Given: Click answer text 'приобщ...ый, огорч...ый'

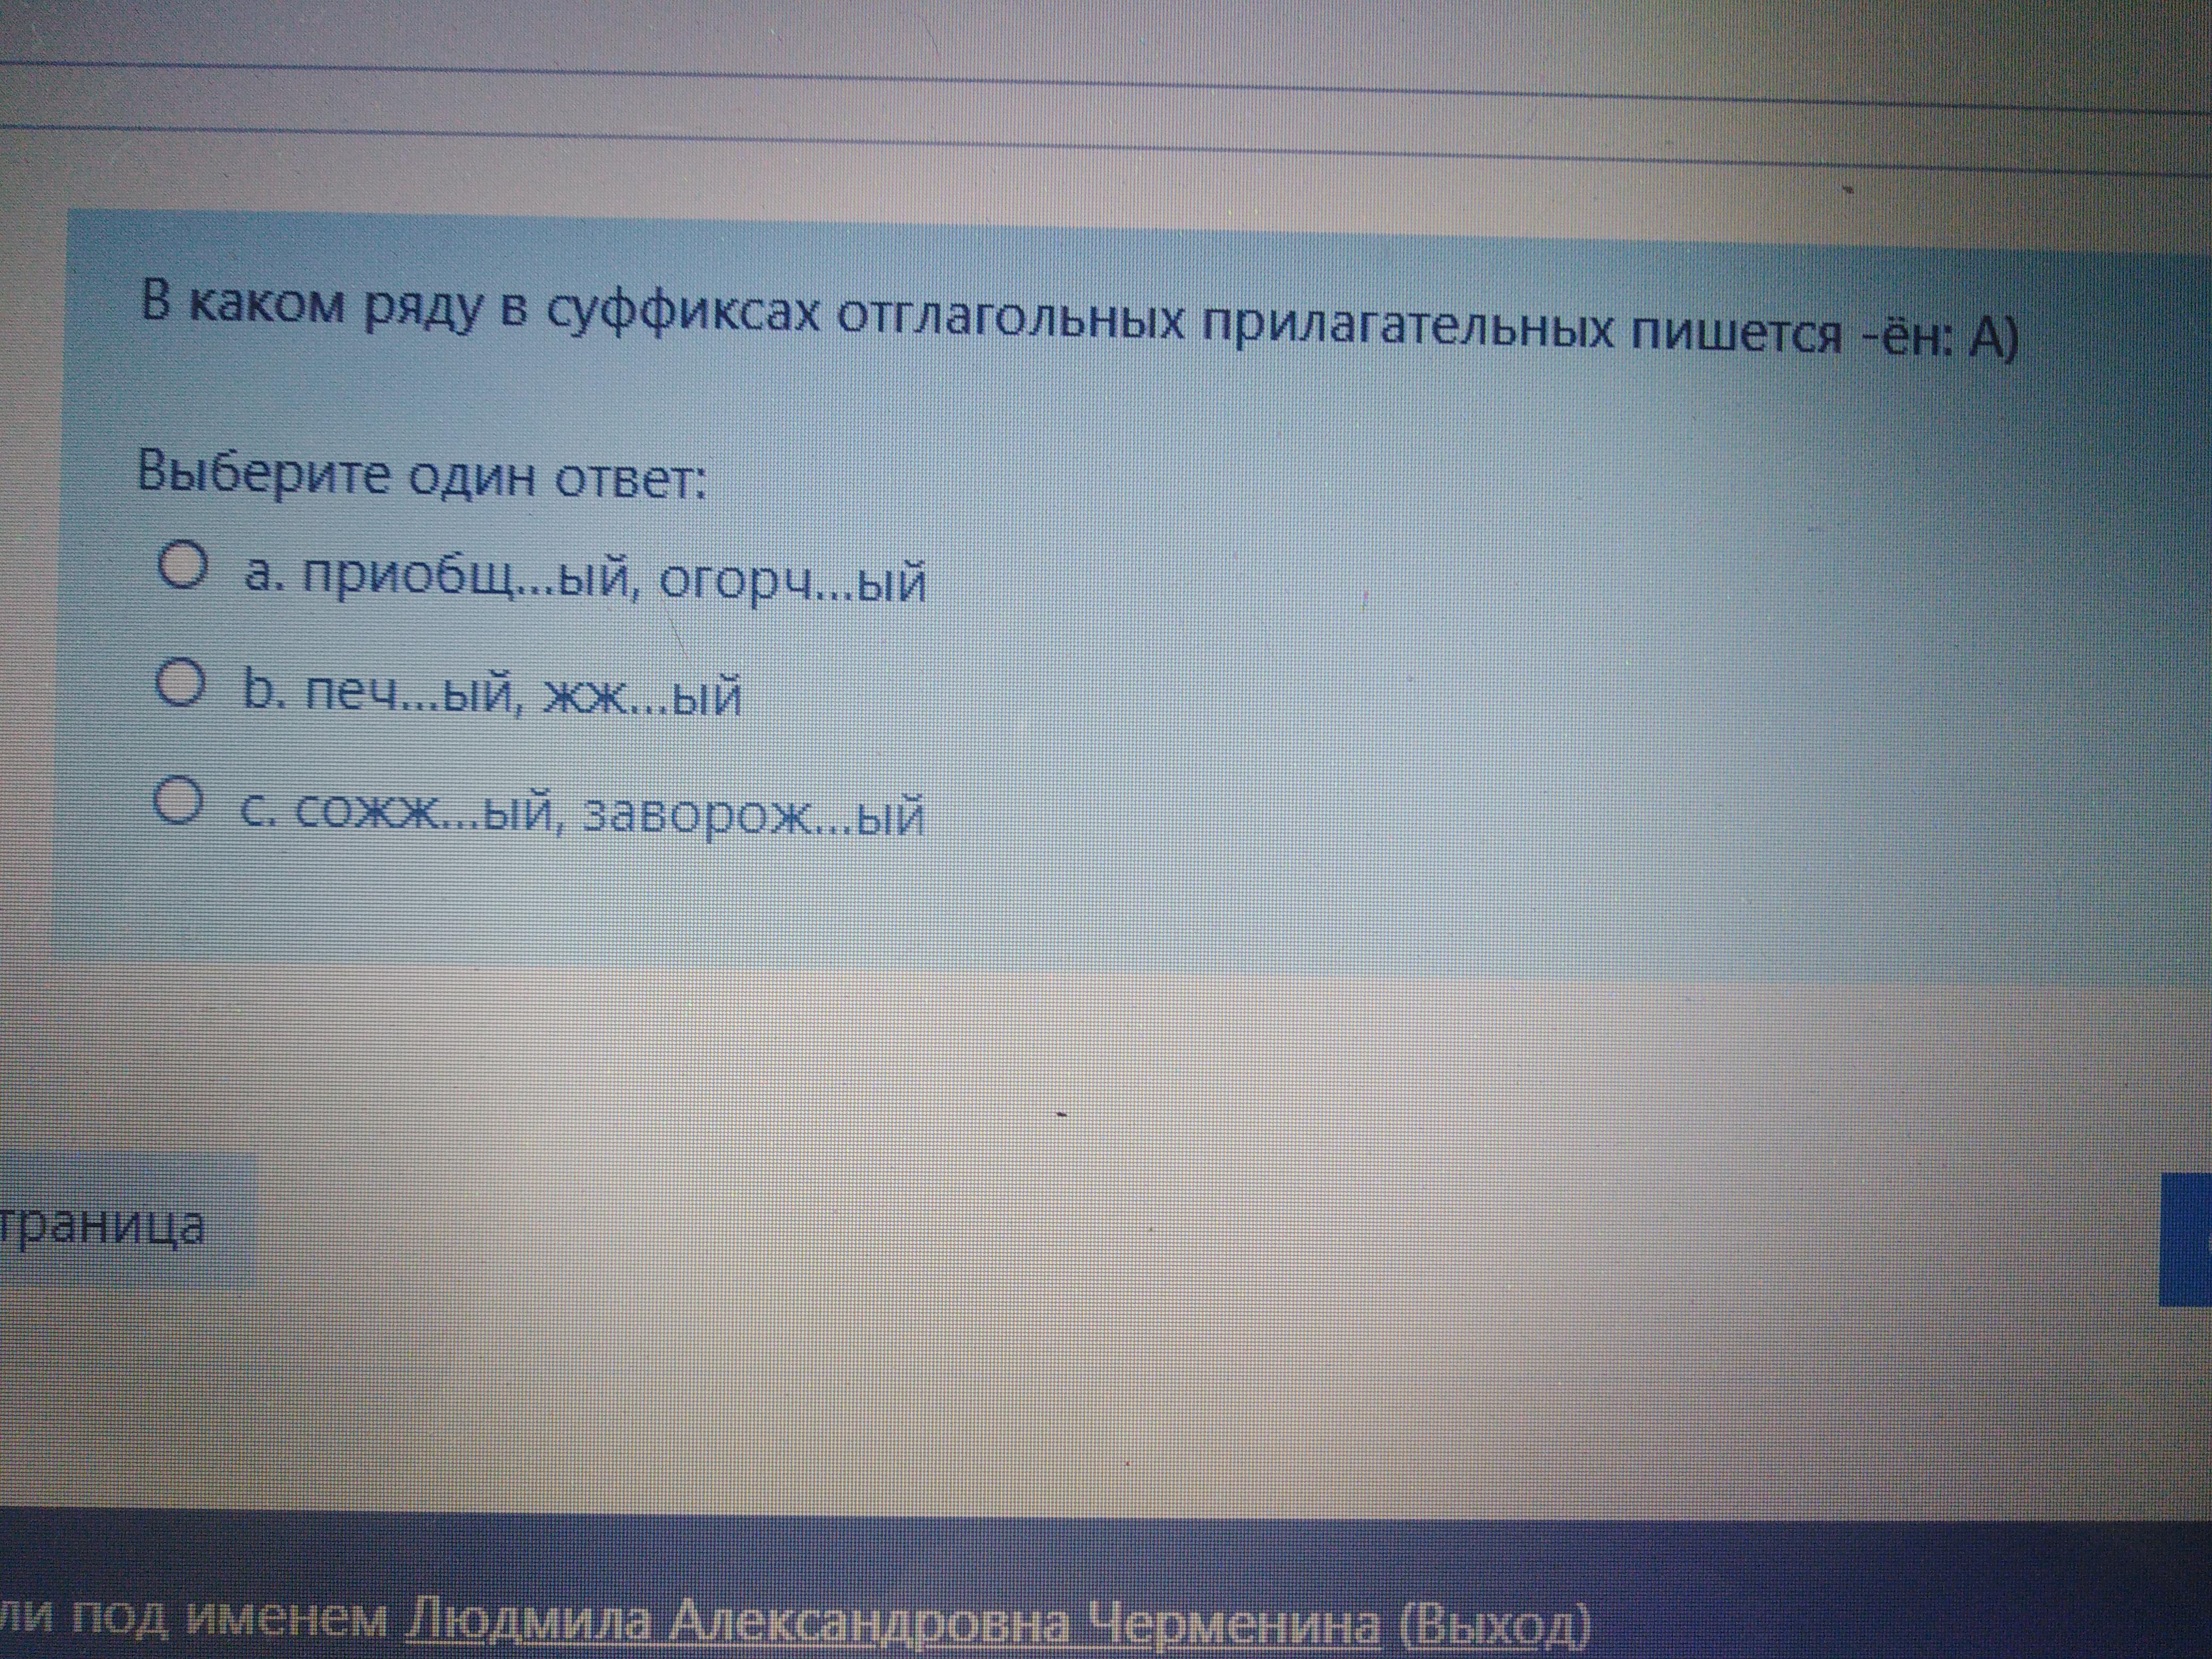Looking at the screenshot, I should coord(615,580).
